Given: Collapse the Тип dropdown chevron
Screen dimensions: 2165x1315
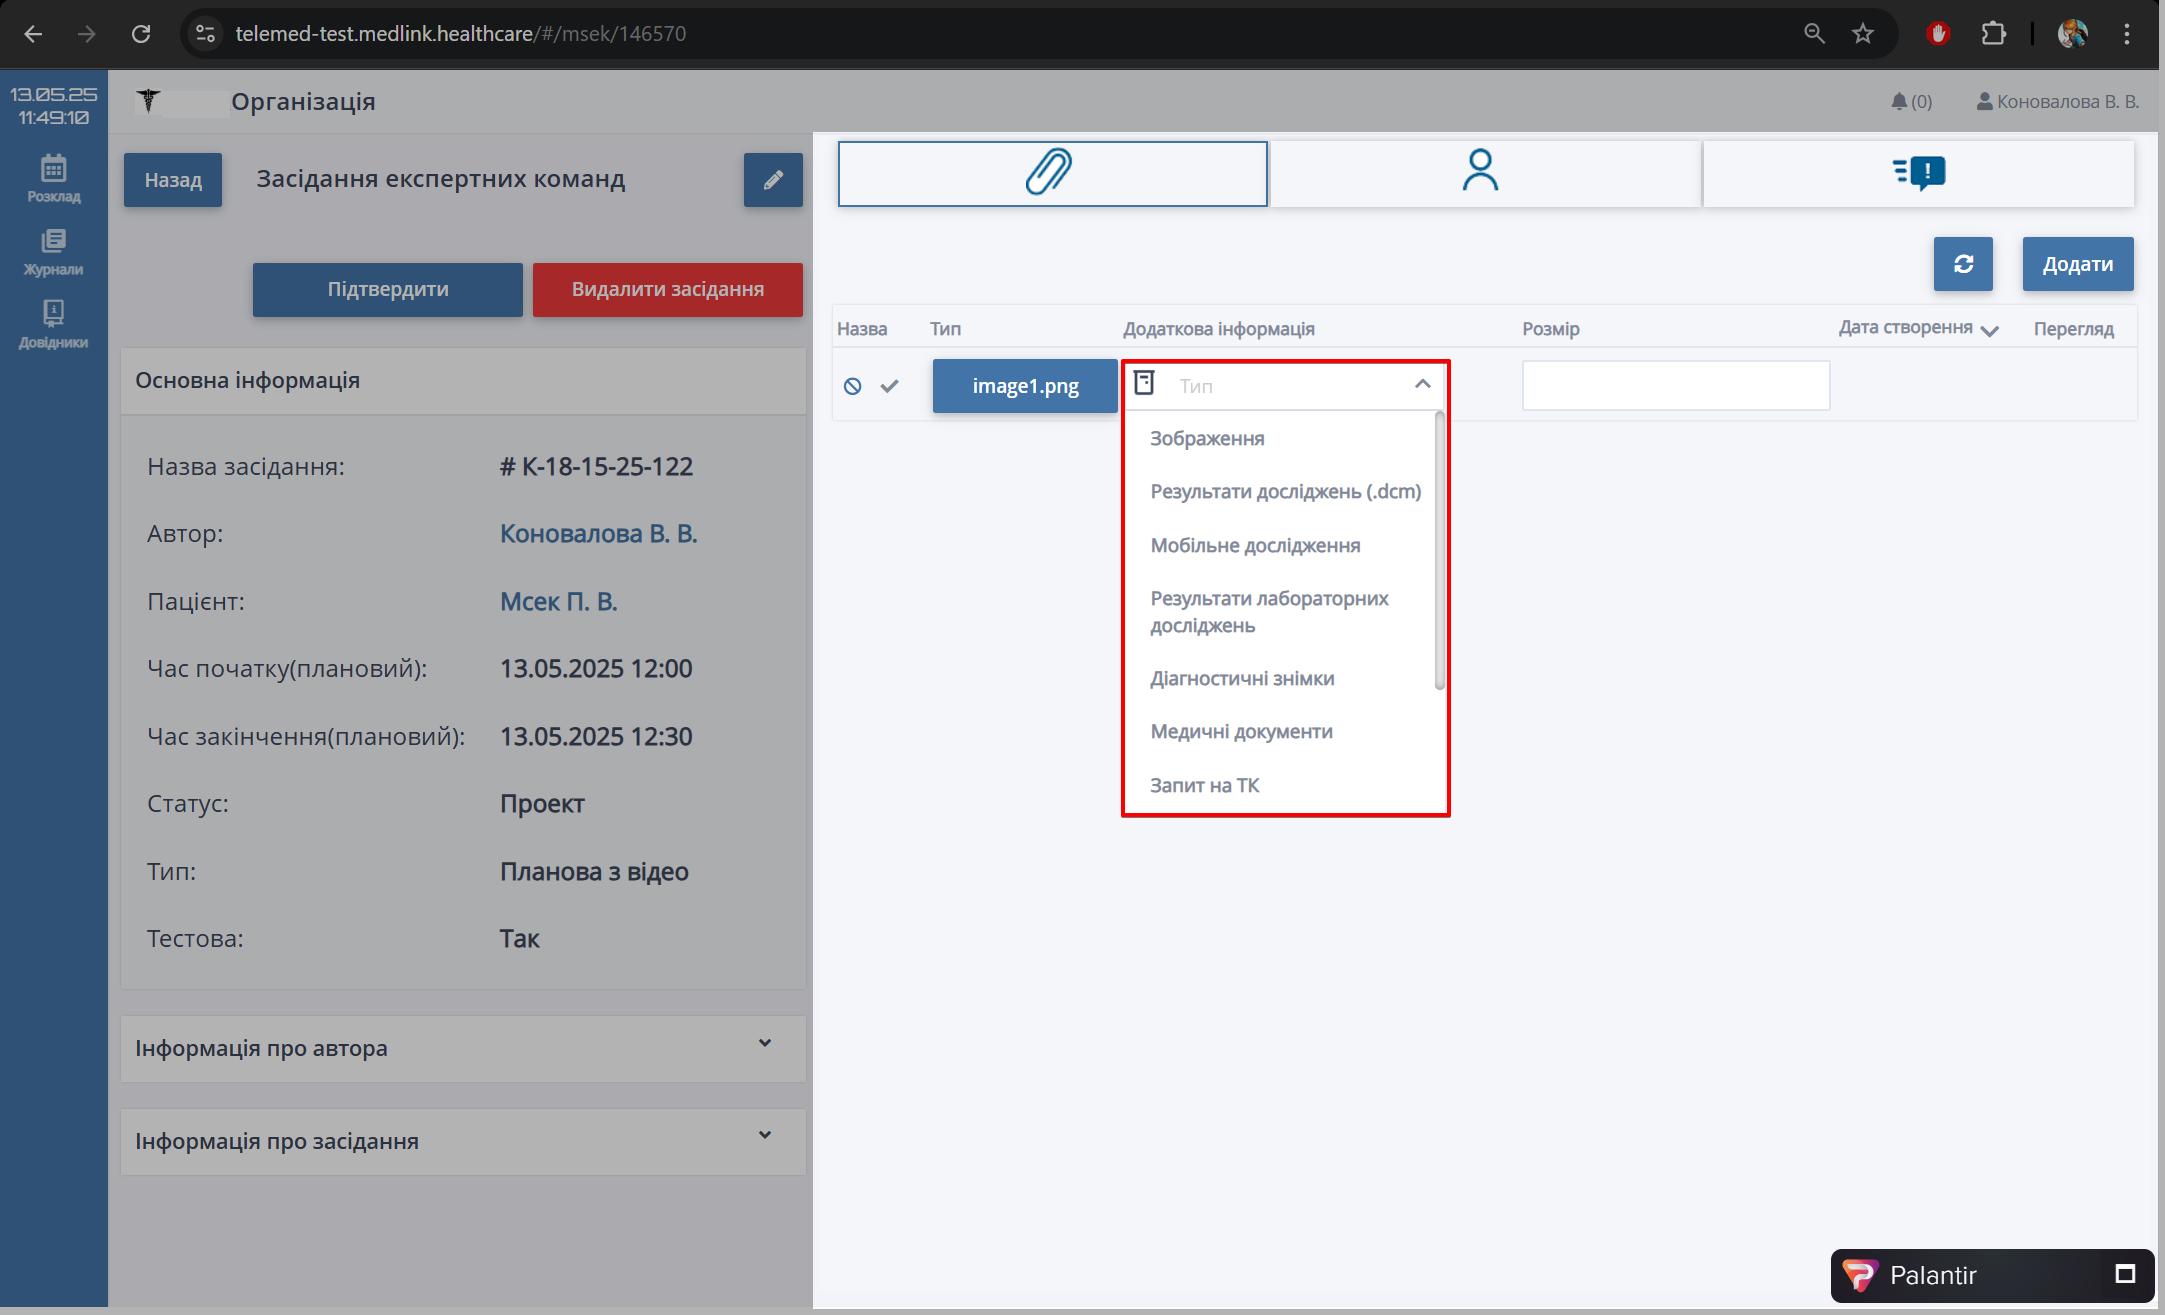Looking at the screenshot, I should (x=1422, y=385).
